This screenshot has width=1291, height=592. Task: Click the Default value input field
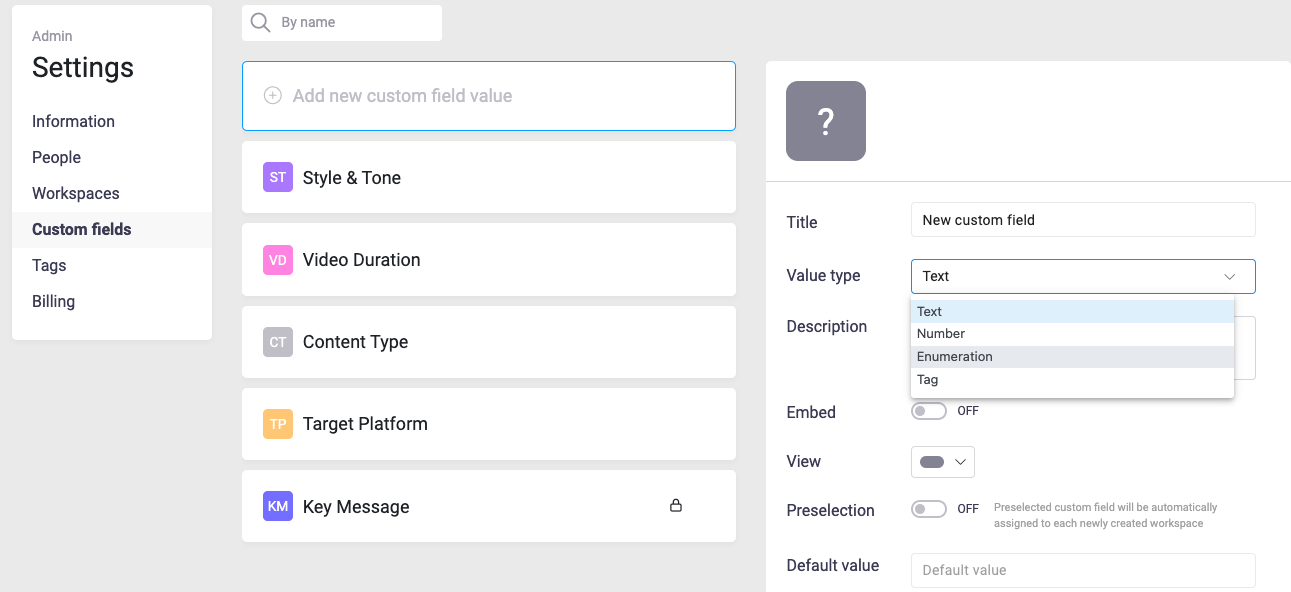coord(1082,570)
